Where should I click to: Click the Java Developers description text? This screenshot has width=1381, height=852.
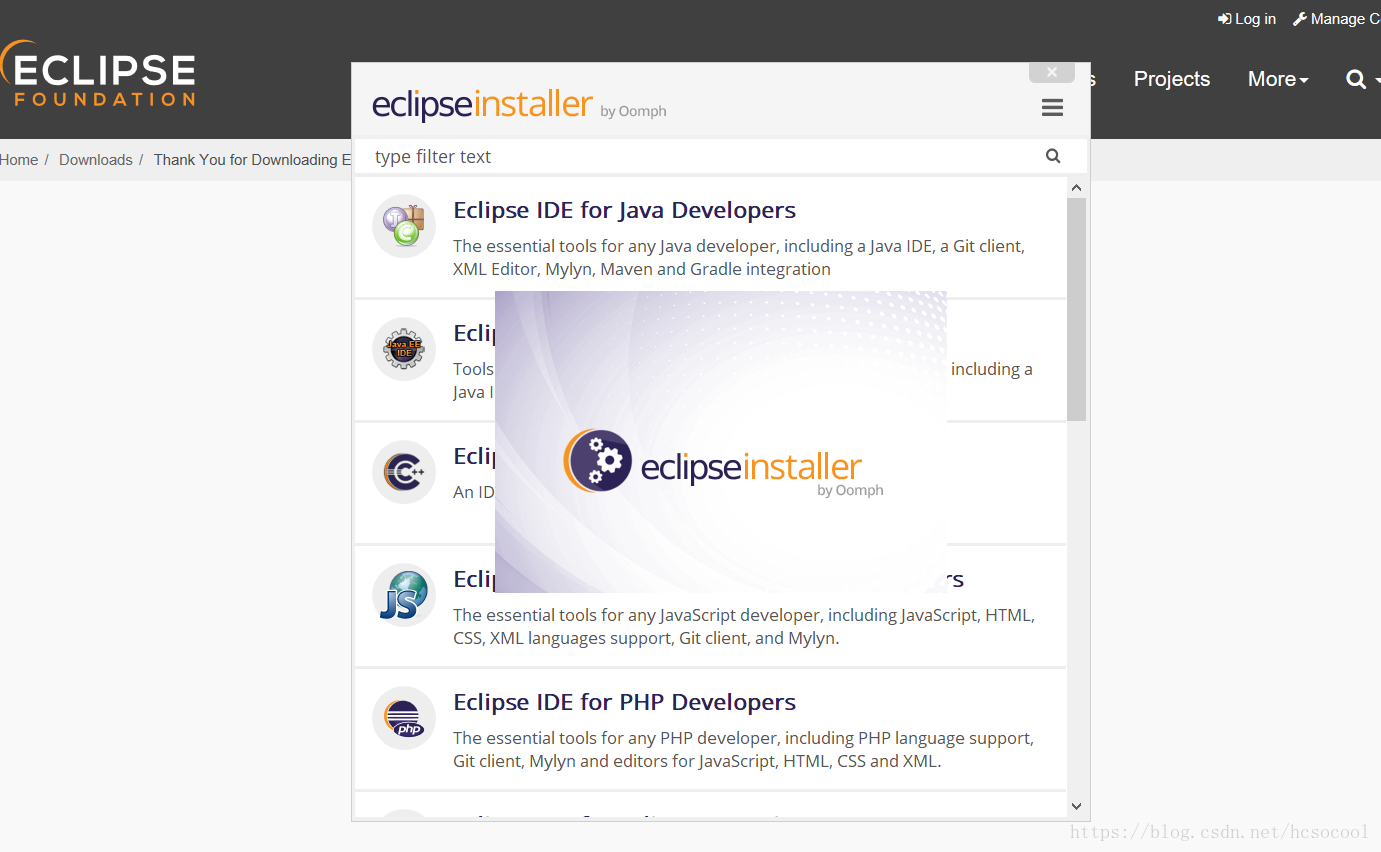pyautogui.click(x=739, y=257)
